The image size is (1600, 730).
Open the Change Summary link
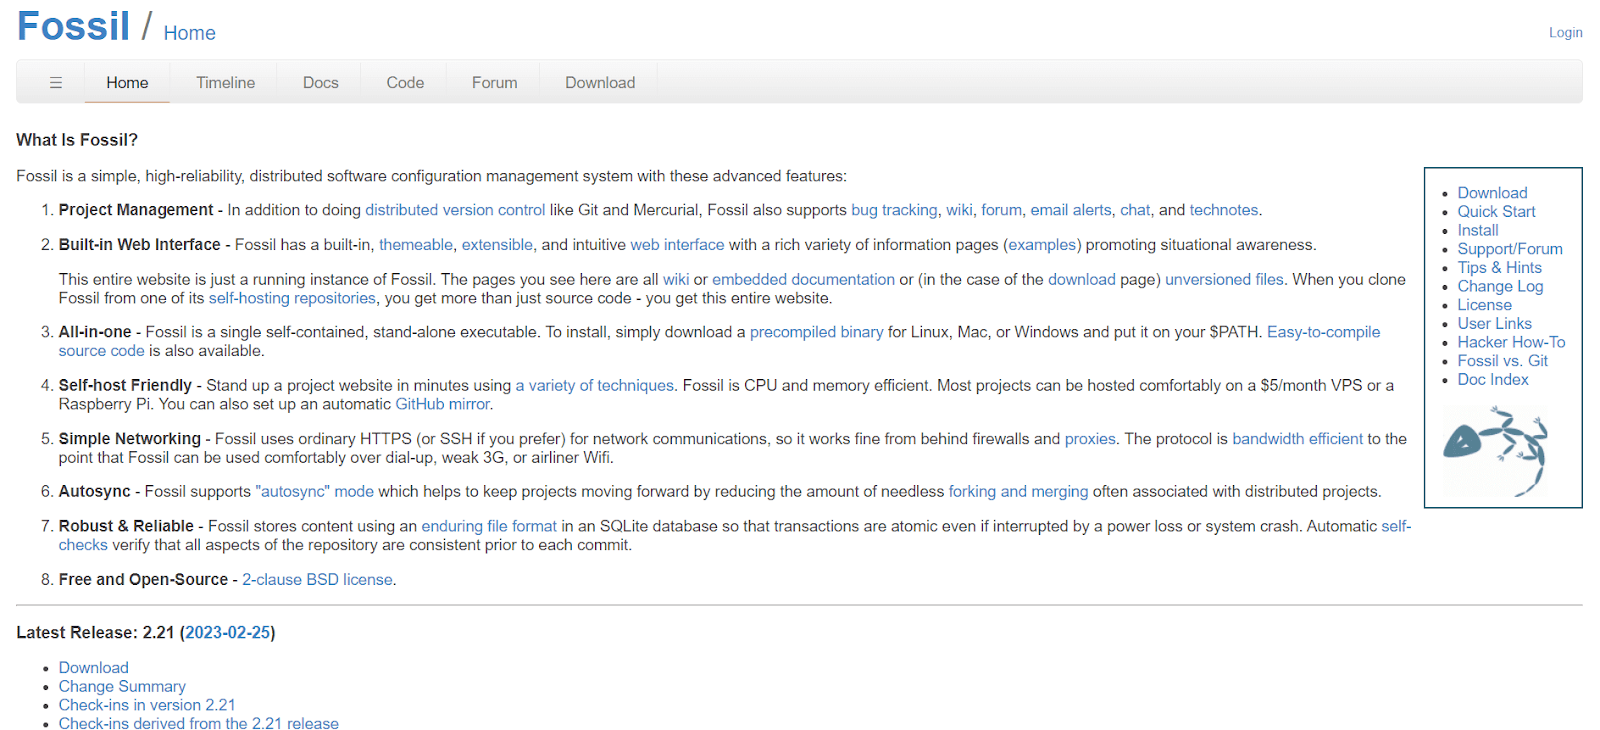tap(122, 687)
